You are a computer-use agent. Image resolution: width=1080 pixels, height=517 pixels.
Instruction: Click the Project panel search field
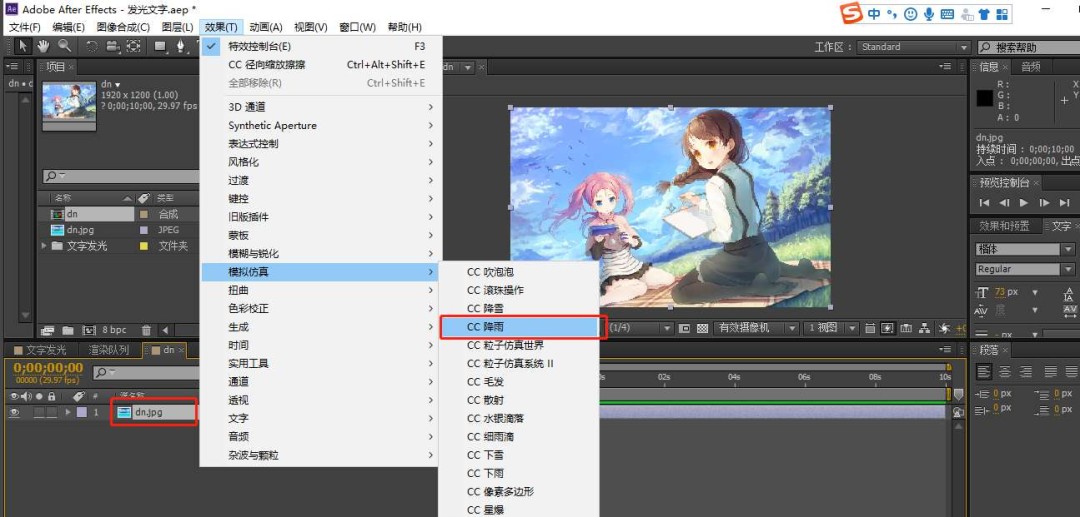click(121, 176)
